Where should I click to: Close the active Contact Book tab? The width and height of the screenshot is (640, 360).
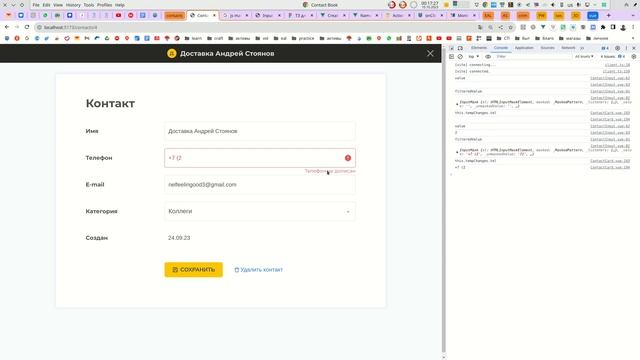(x=214, y=16)
